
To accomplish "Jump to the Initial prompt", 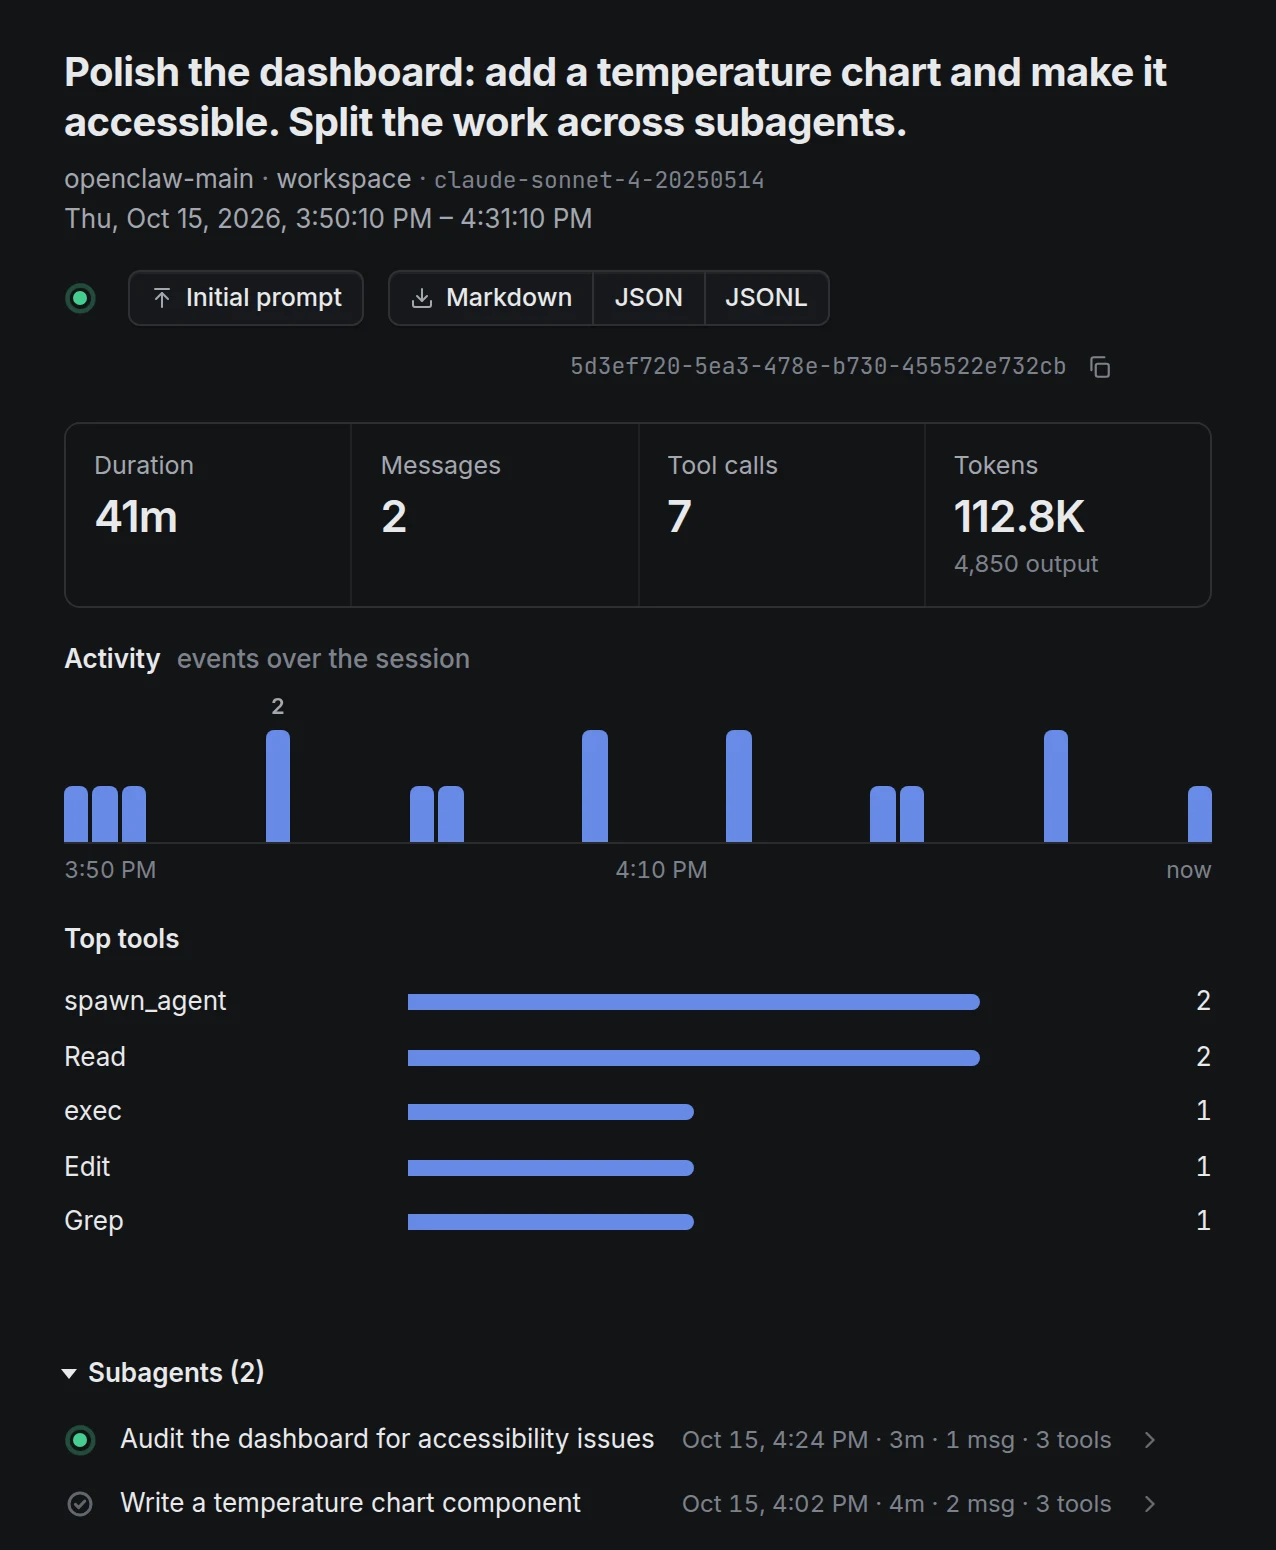I will pyautogui.click(x=246, y=298).
